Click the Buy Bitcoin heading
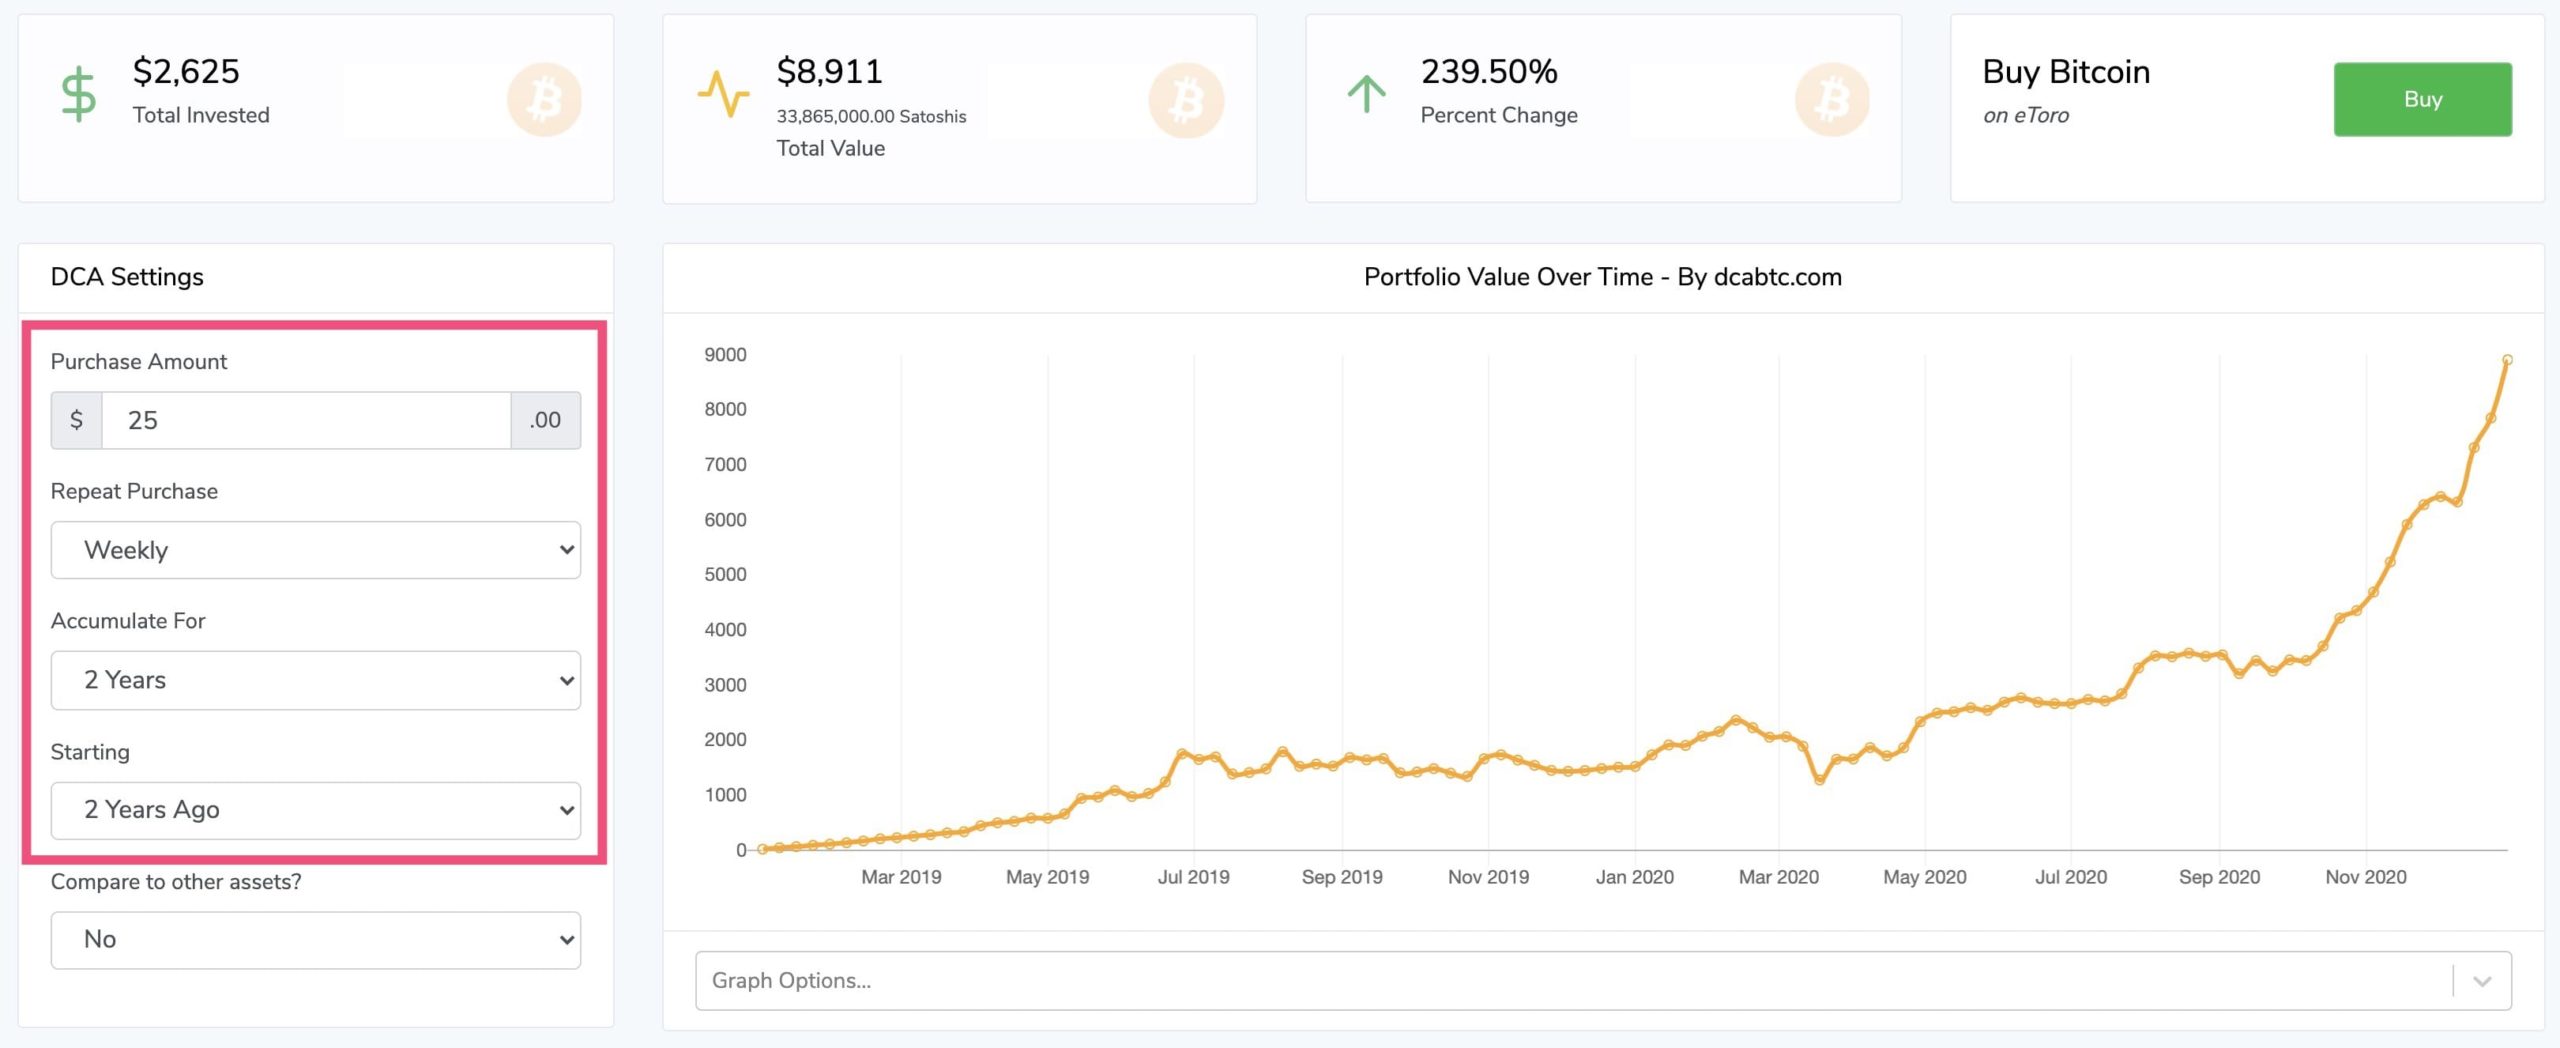 (x=2065, y=72)
